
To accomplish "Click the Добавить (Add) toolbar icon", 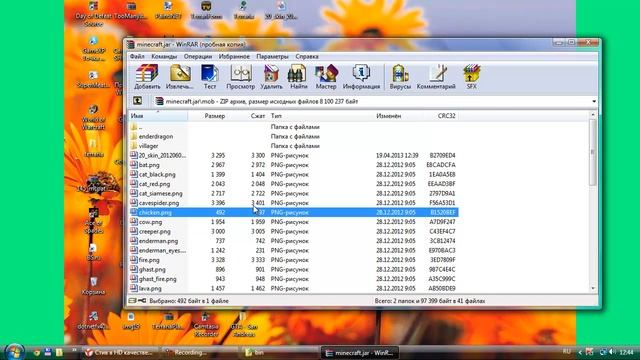I will click(x=147, y=77).
